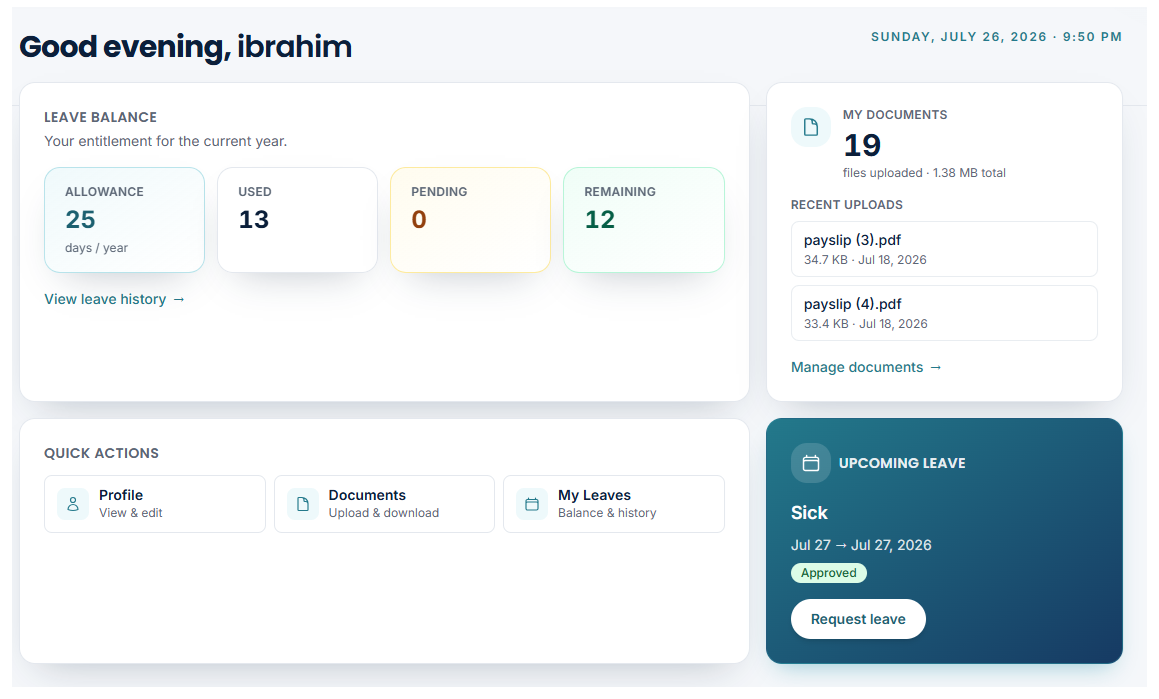Viewport: 1159px width, 699px height.
Task: Click the 'MY DOCUMENTS' label
Action: (895, 115)
